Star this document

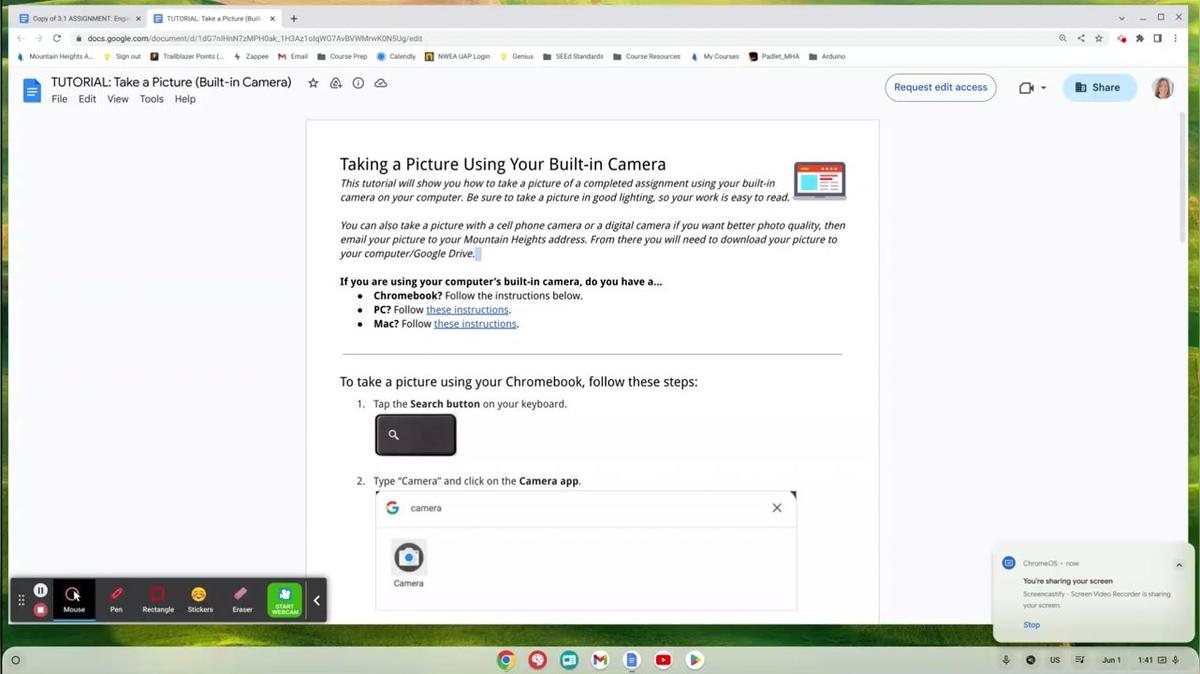[x=313, y=84]
